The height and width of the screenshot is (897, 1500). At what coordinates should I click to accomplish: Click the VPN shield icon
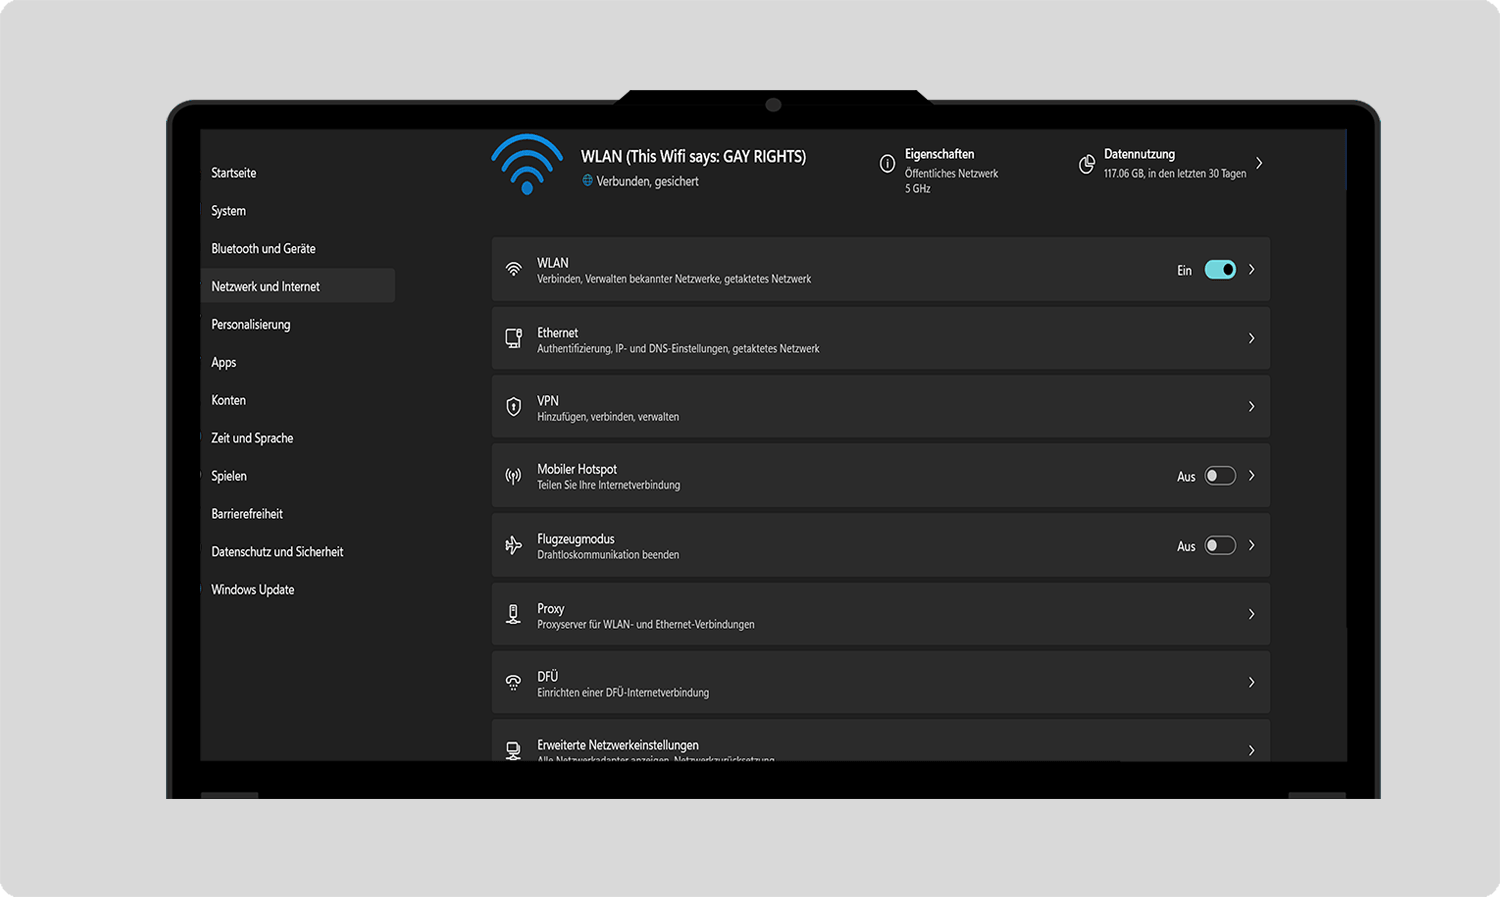(513, 406)
